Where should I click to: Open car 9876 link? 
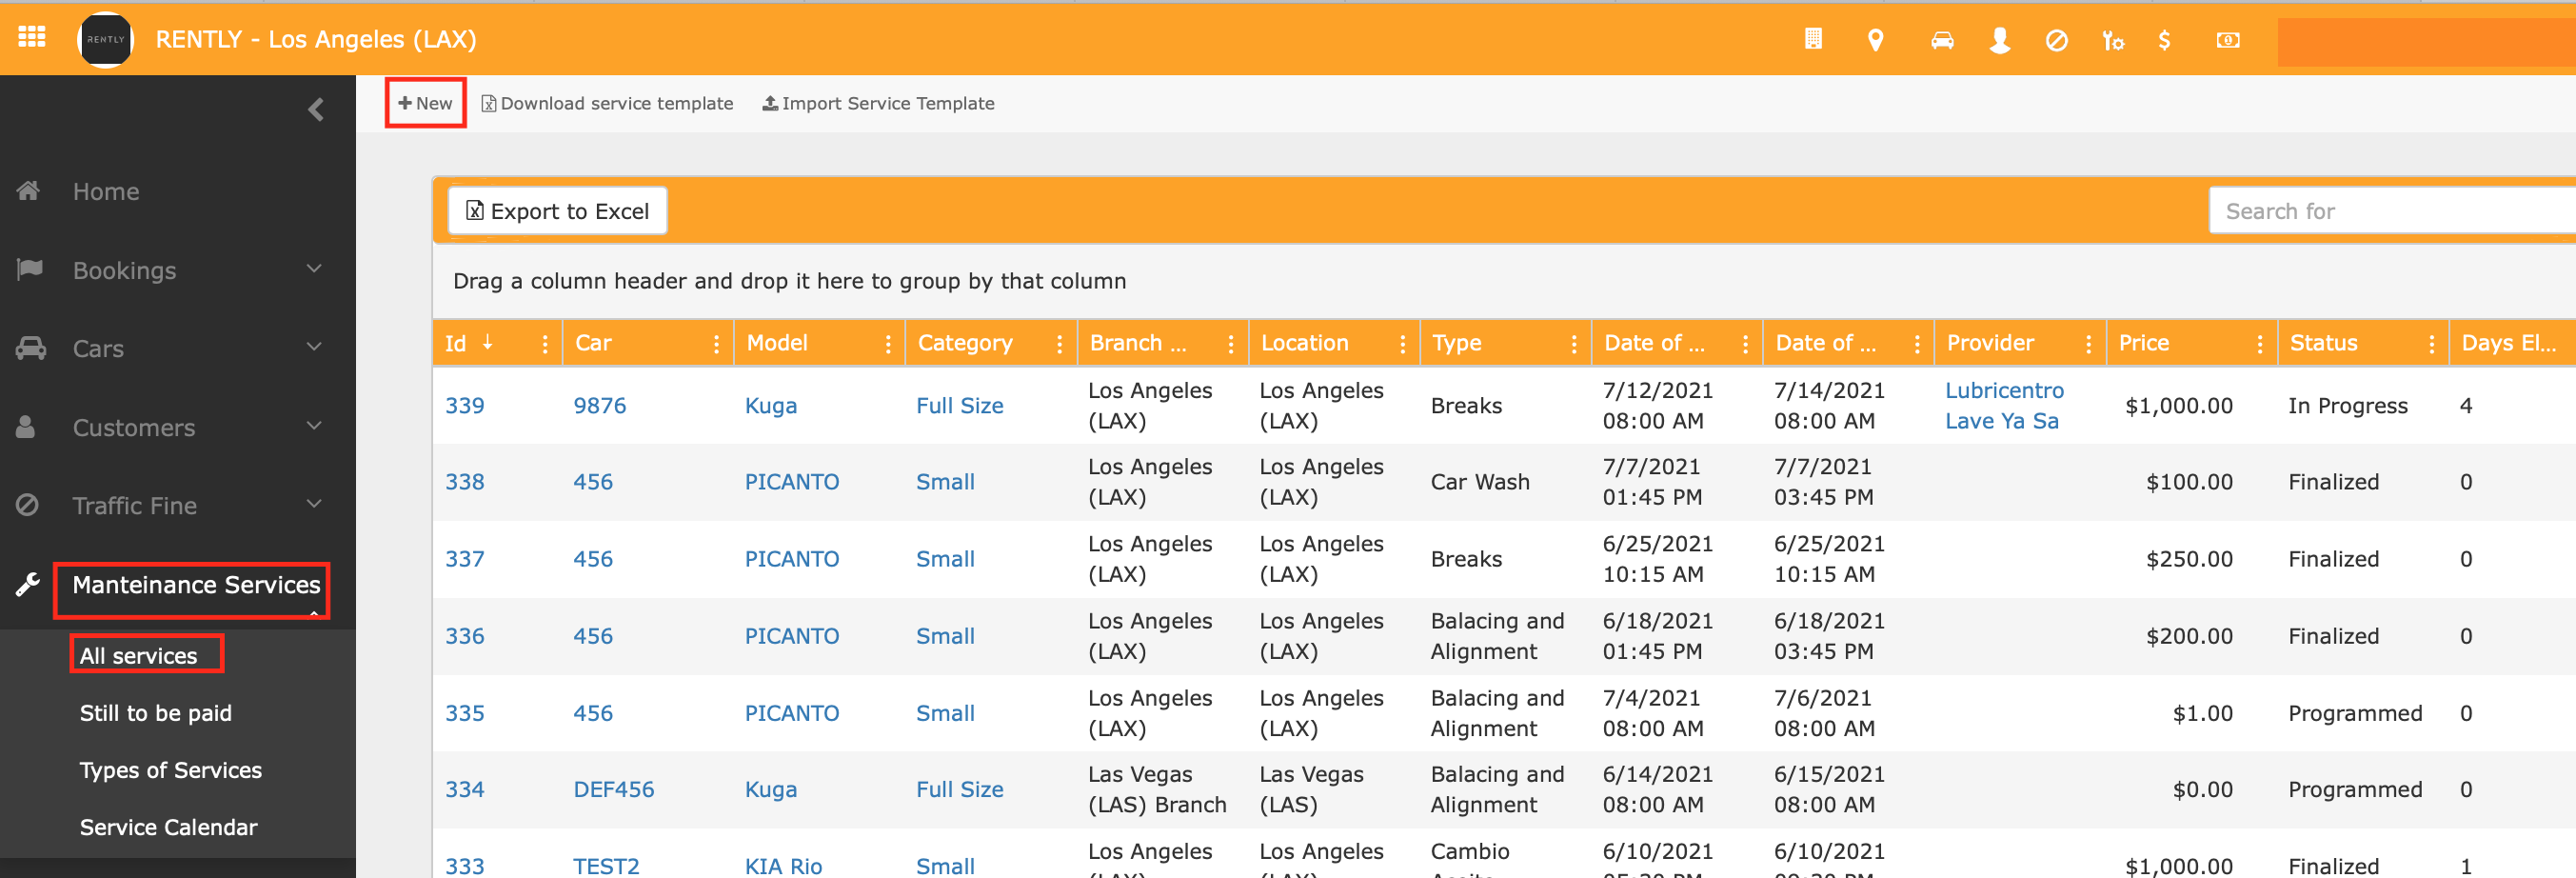pos(599,405)
